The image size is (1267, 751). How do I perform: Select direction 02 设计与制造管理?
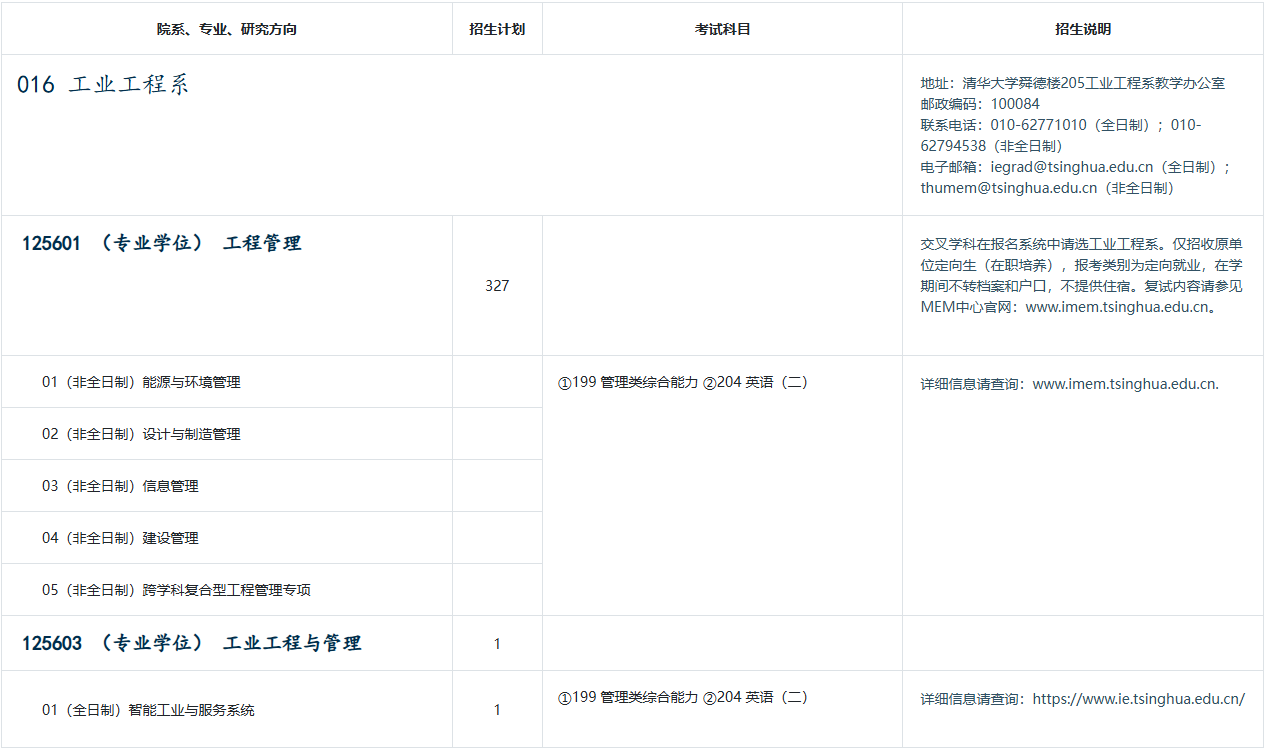click(141, 434)
